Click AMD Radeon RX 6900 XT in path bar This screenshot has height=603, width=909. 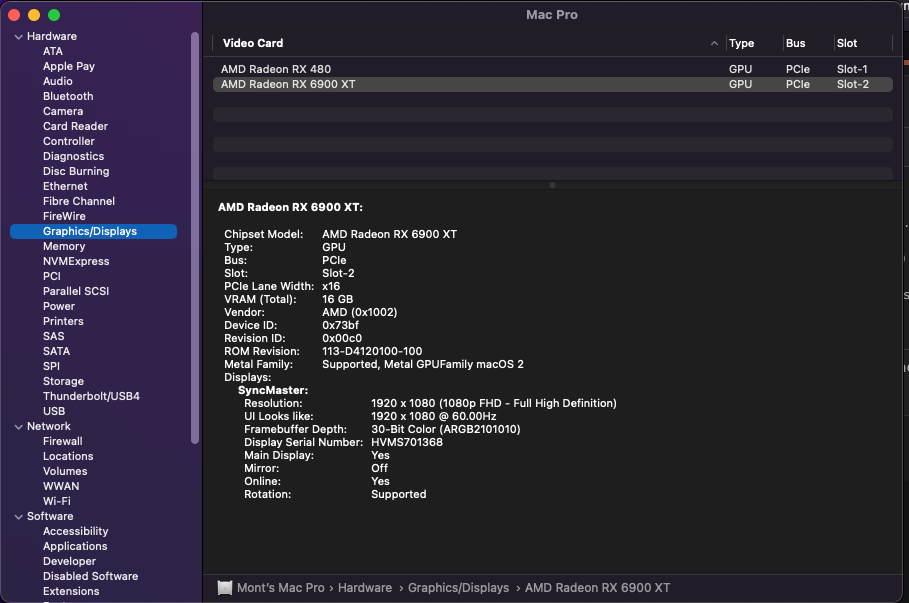598,588
